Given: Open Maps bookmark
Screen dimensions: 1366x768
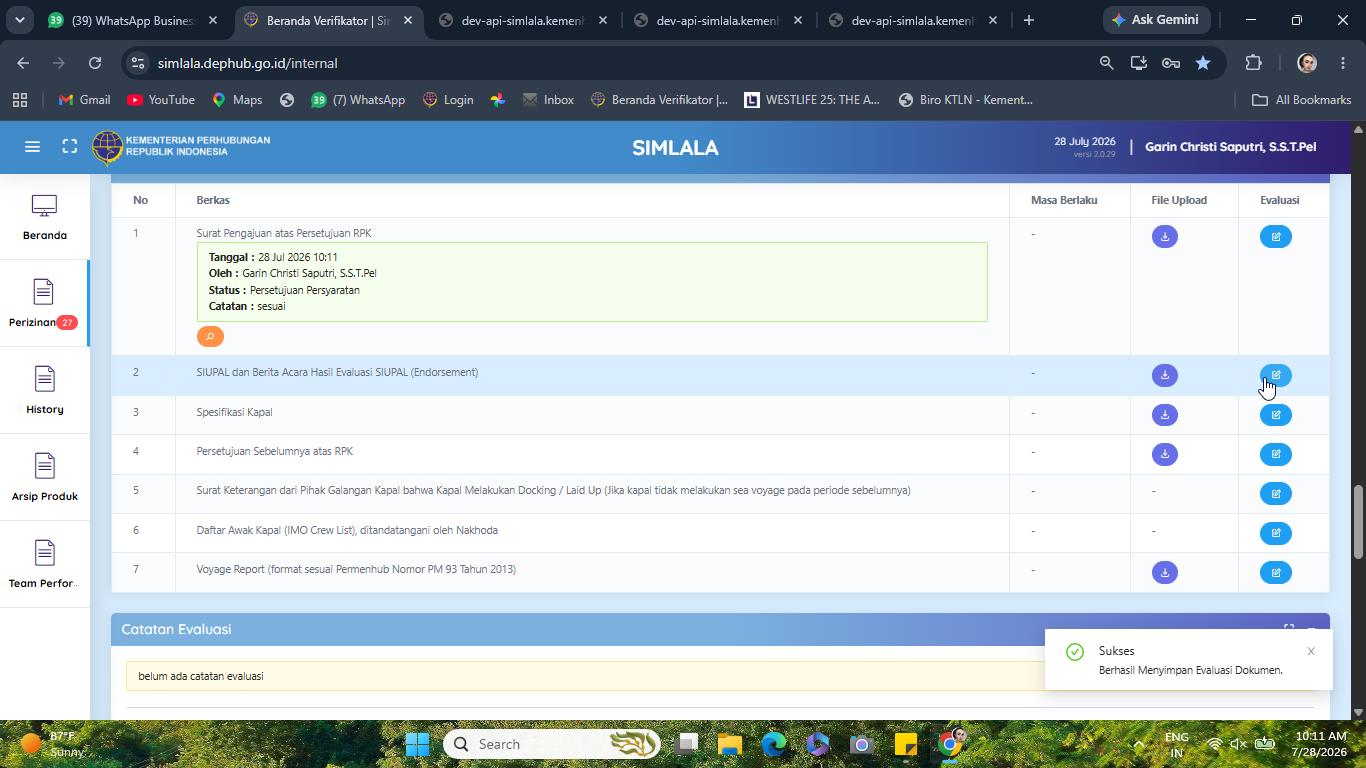Looking at the screenshot, I should click(x=237, y=100).
